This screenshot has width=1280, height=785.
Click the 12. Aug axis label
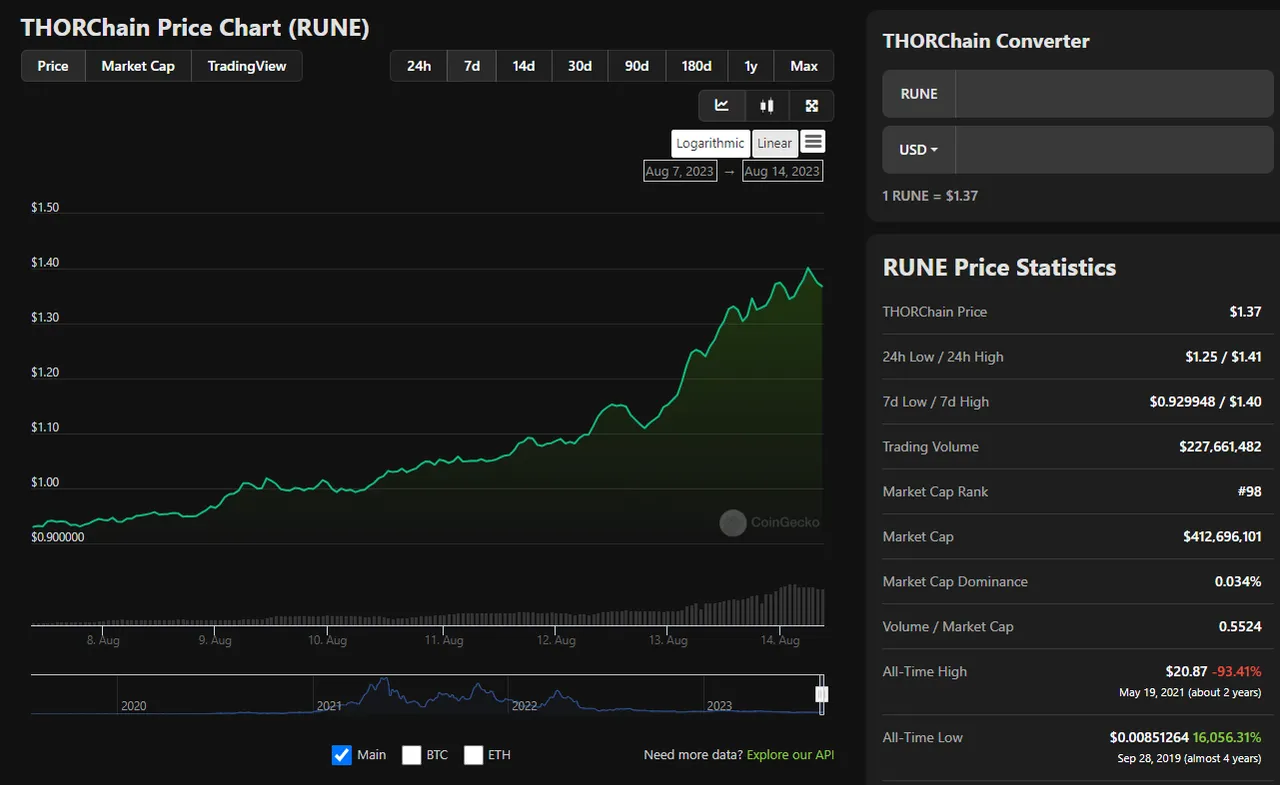point(557,640)
